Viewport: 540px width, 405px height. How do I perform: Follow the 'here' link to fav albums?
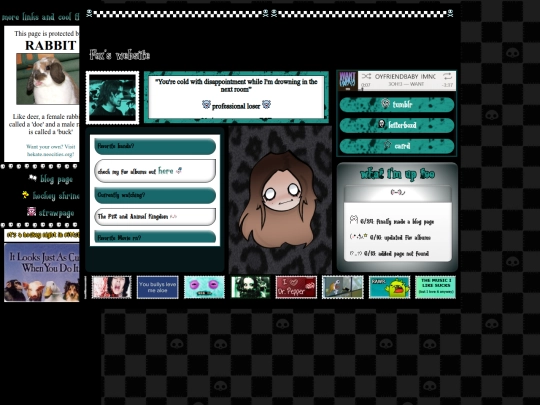166,170
